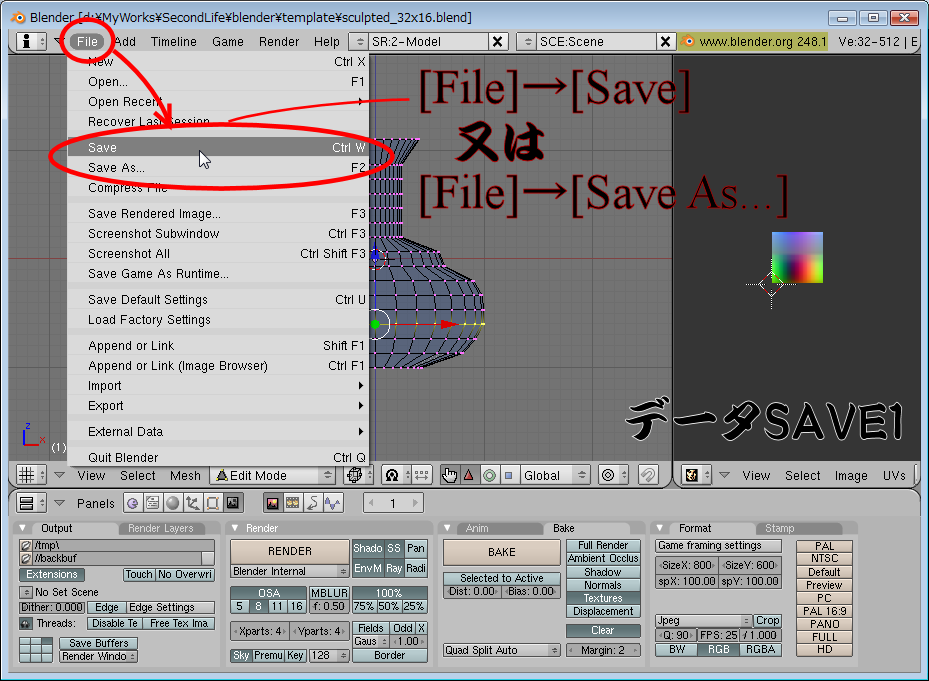
Task: Open the Logic context icon in Panels
Action: click(133, 503)
